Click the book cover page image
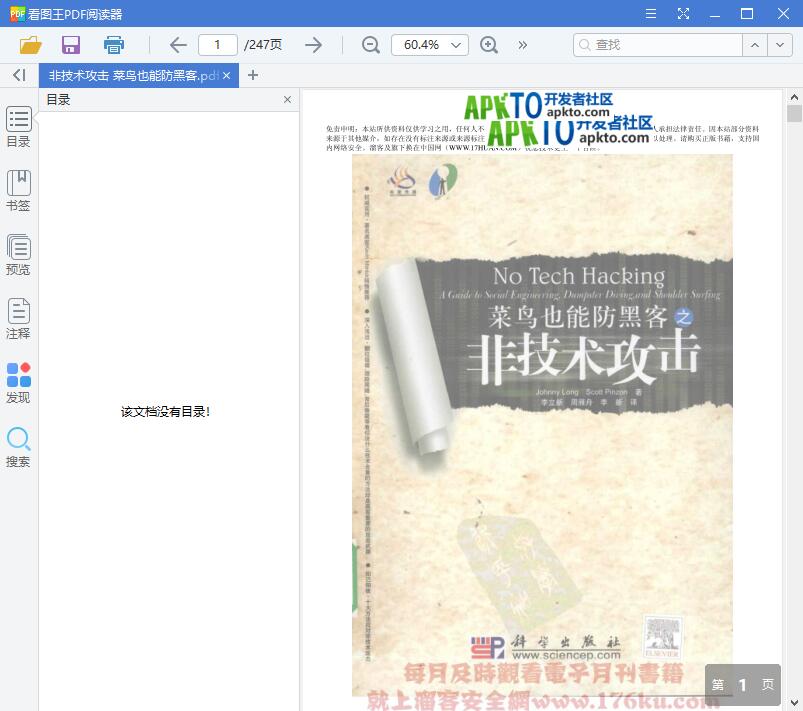Screen dimensions: 803x711 pos(542,425)
